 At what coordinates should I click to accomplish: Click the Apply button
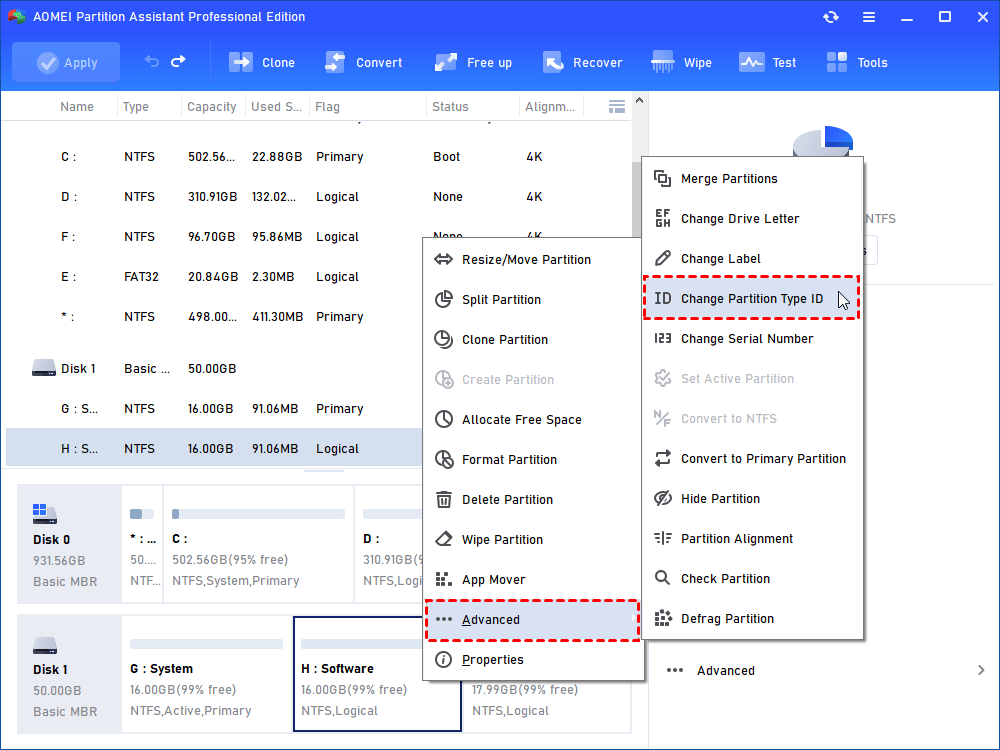coord(66,62)
